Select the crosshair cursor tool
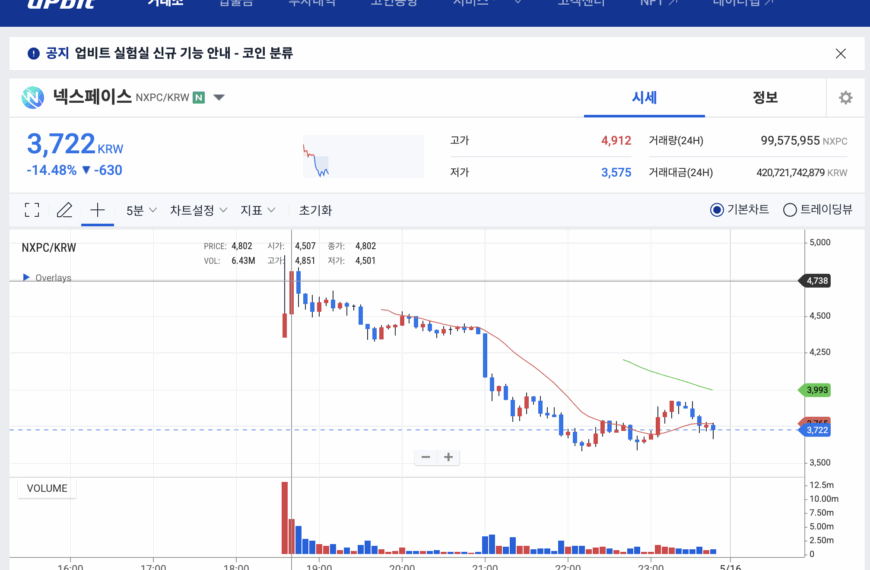This screenshot has width=870, height=570. click(98, 210)
